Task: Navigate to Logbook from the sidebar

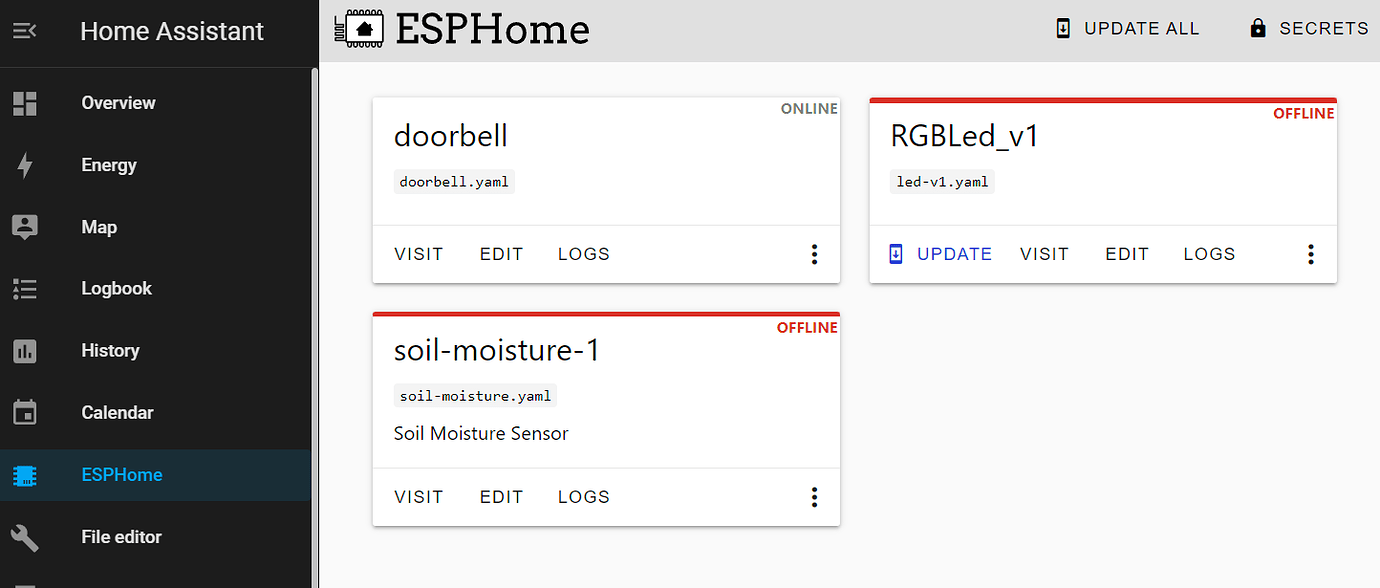Action: point(116,288)
